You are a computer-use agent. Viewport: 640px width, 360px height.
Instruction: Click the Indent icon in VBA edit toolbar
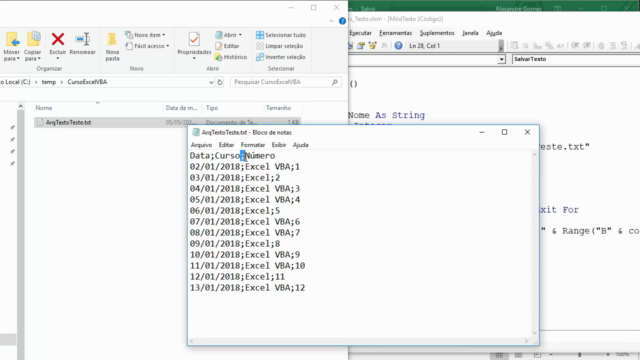(575, 46)
